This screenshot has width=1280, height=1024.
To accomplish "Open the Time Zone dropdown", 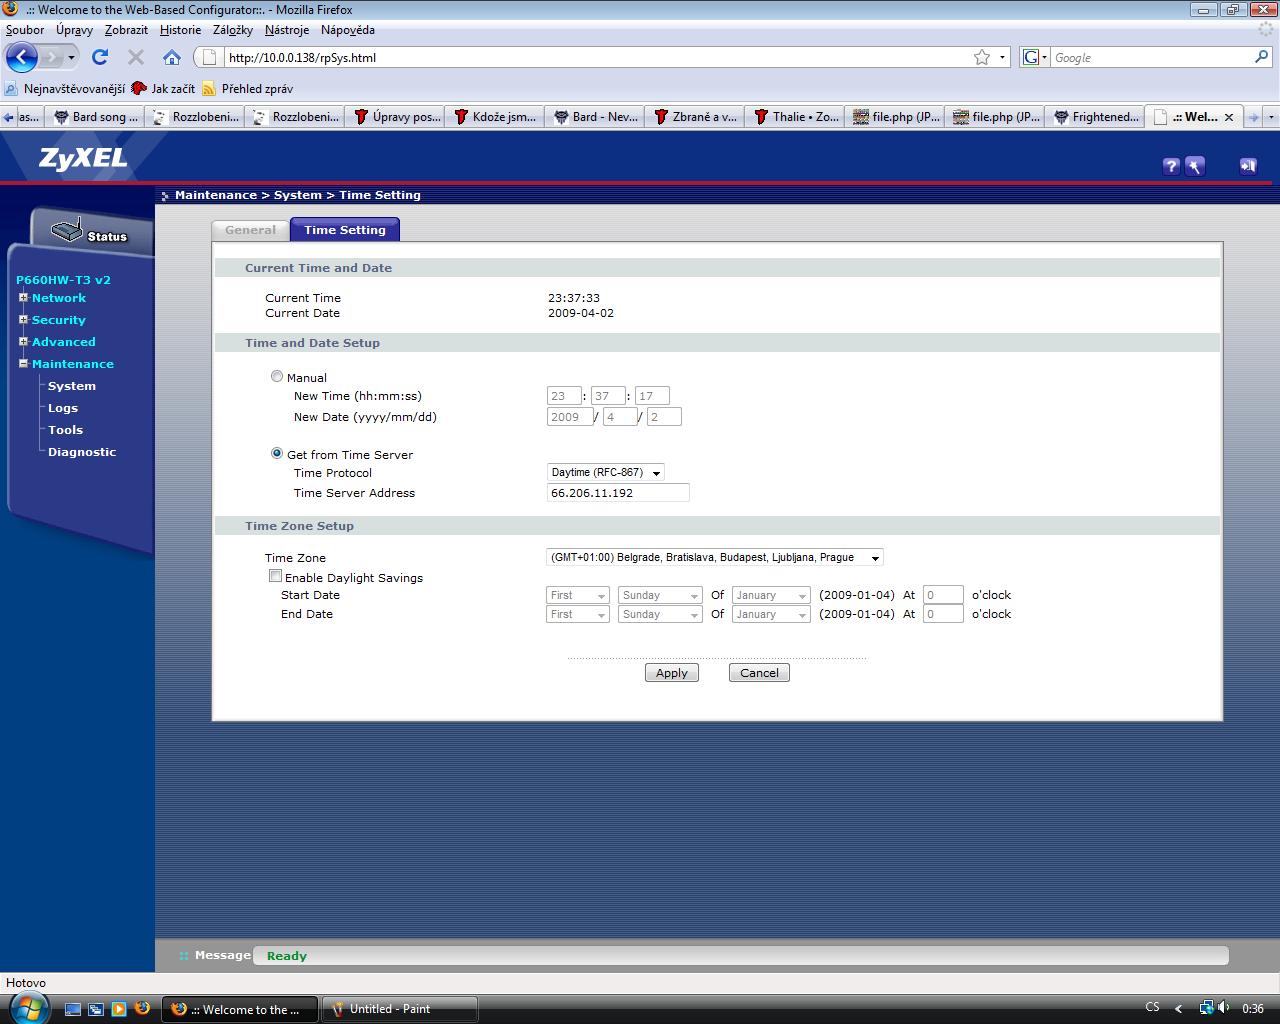I will point(715,557).
